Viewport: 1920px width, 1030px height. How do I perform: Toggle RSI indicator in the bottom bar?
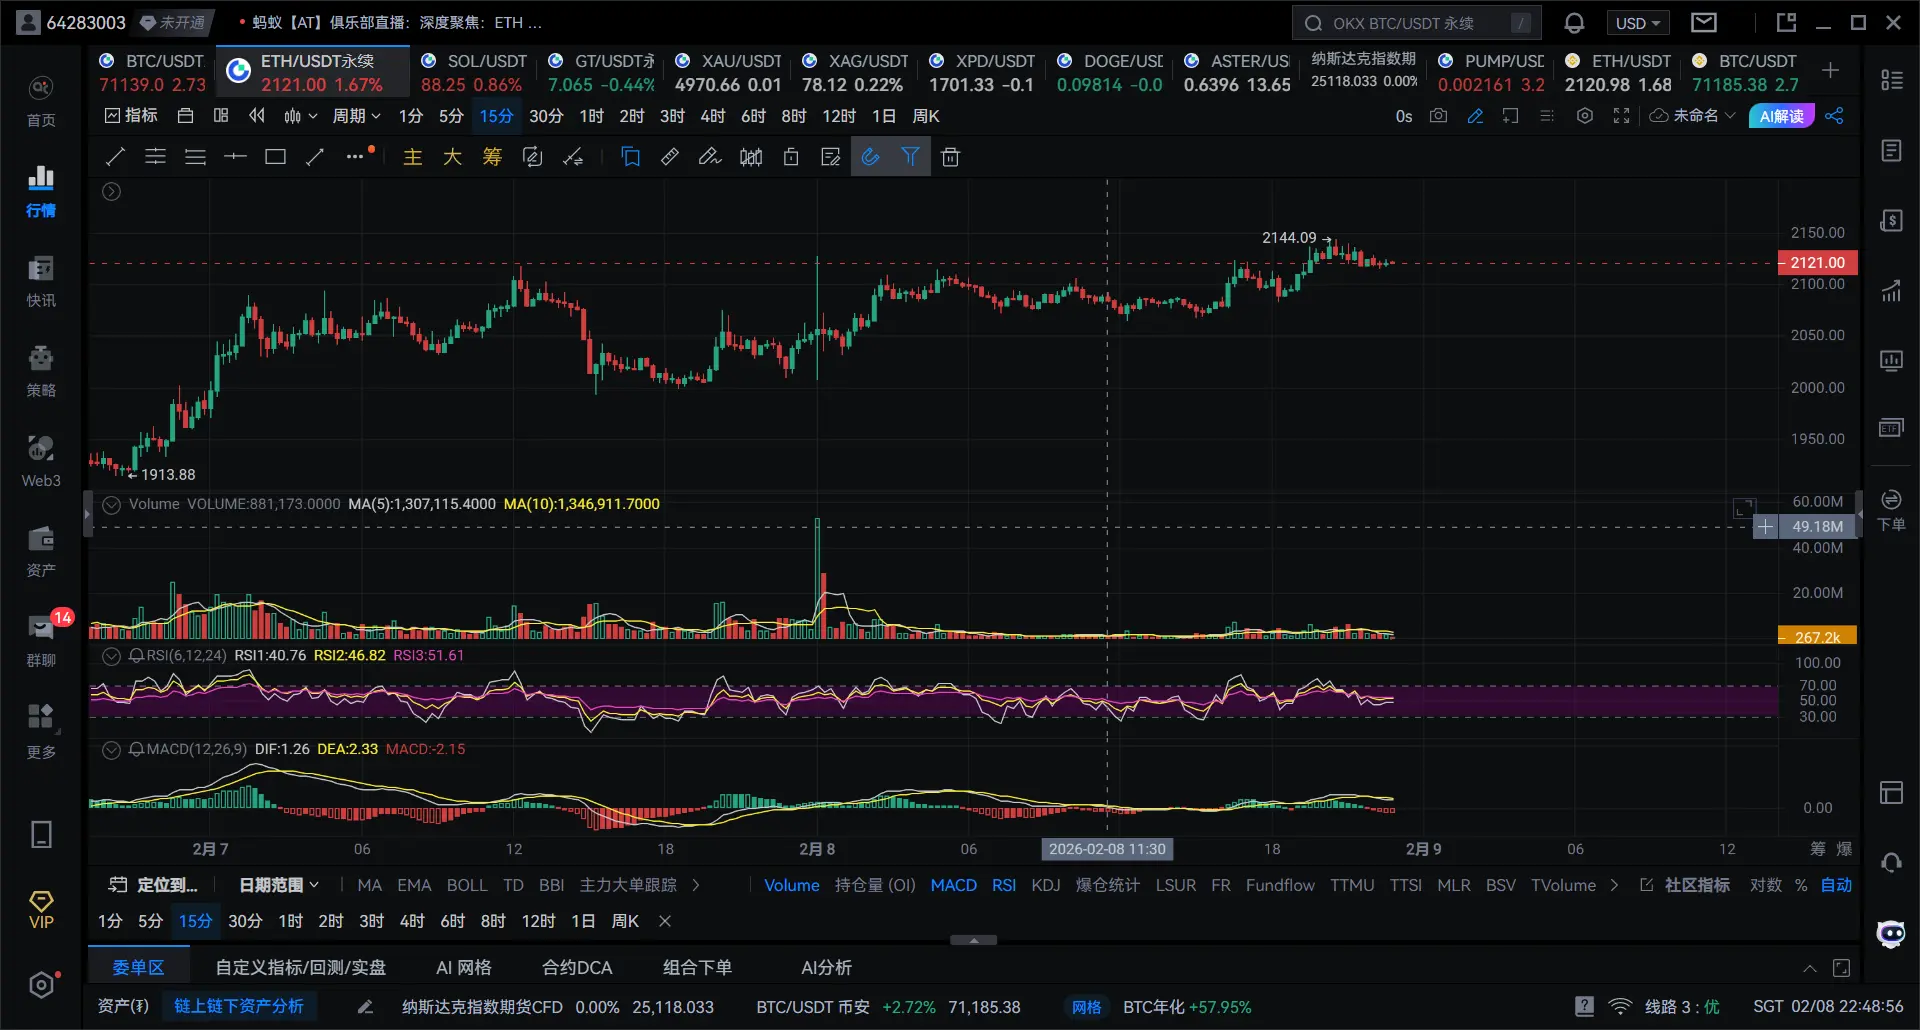pyautogui.click(x=1004, y=885)
